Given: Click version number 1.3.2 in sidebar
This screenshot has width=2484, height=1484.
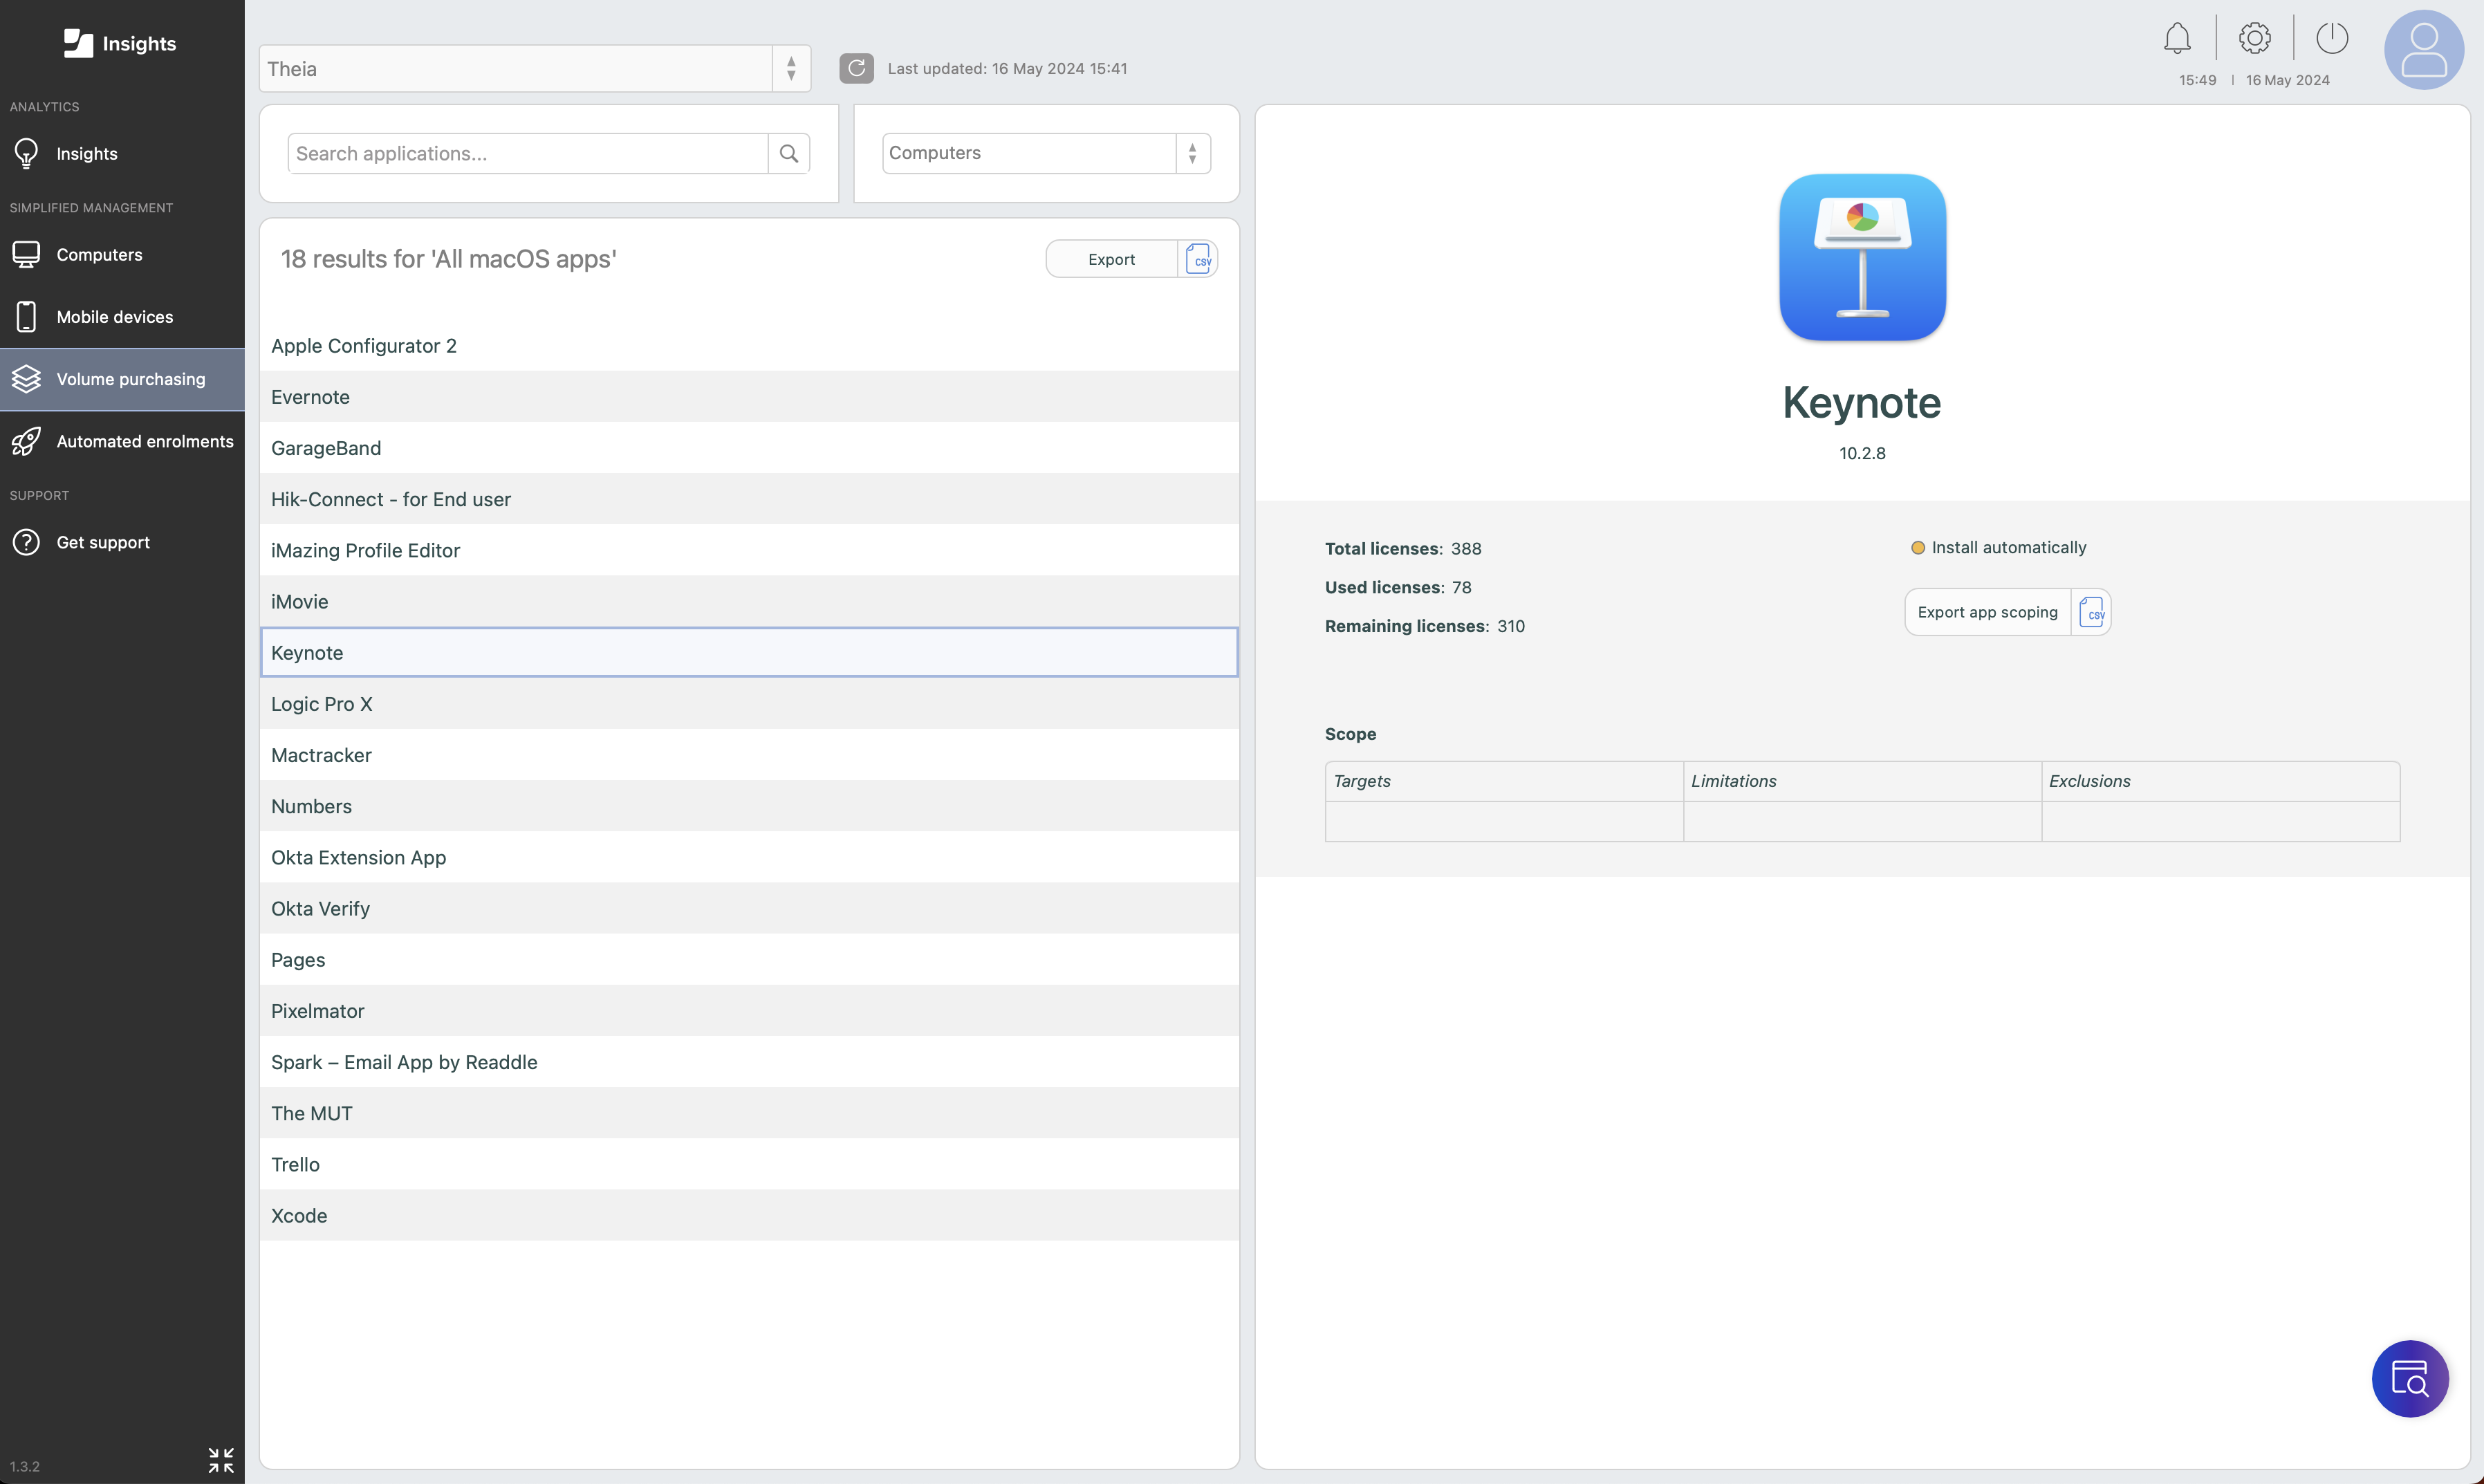Looking at the screenshot, I should coord(25,1466).
